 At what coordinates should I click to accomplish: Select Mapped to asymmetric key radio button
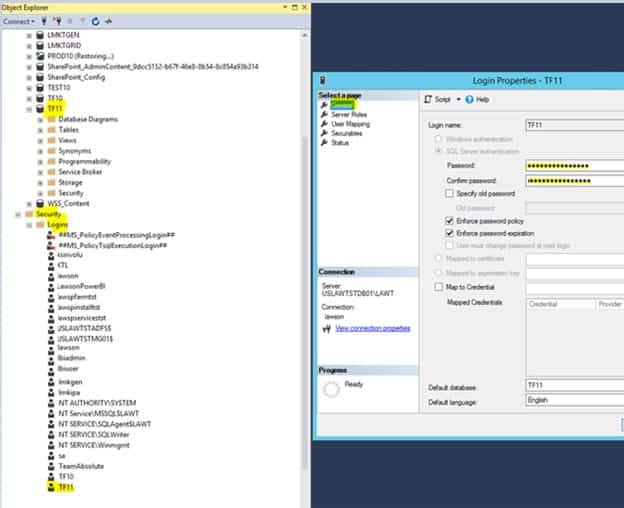[x=438, y=273]
